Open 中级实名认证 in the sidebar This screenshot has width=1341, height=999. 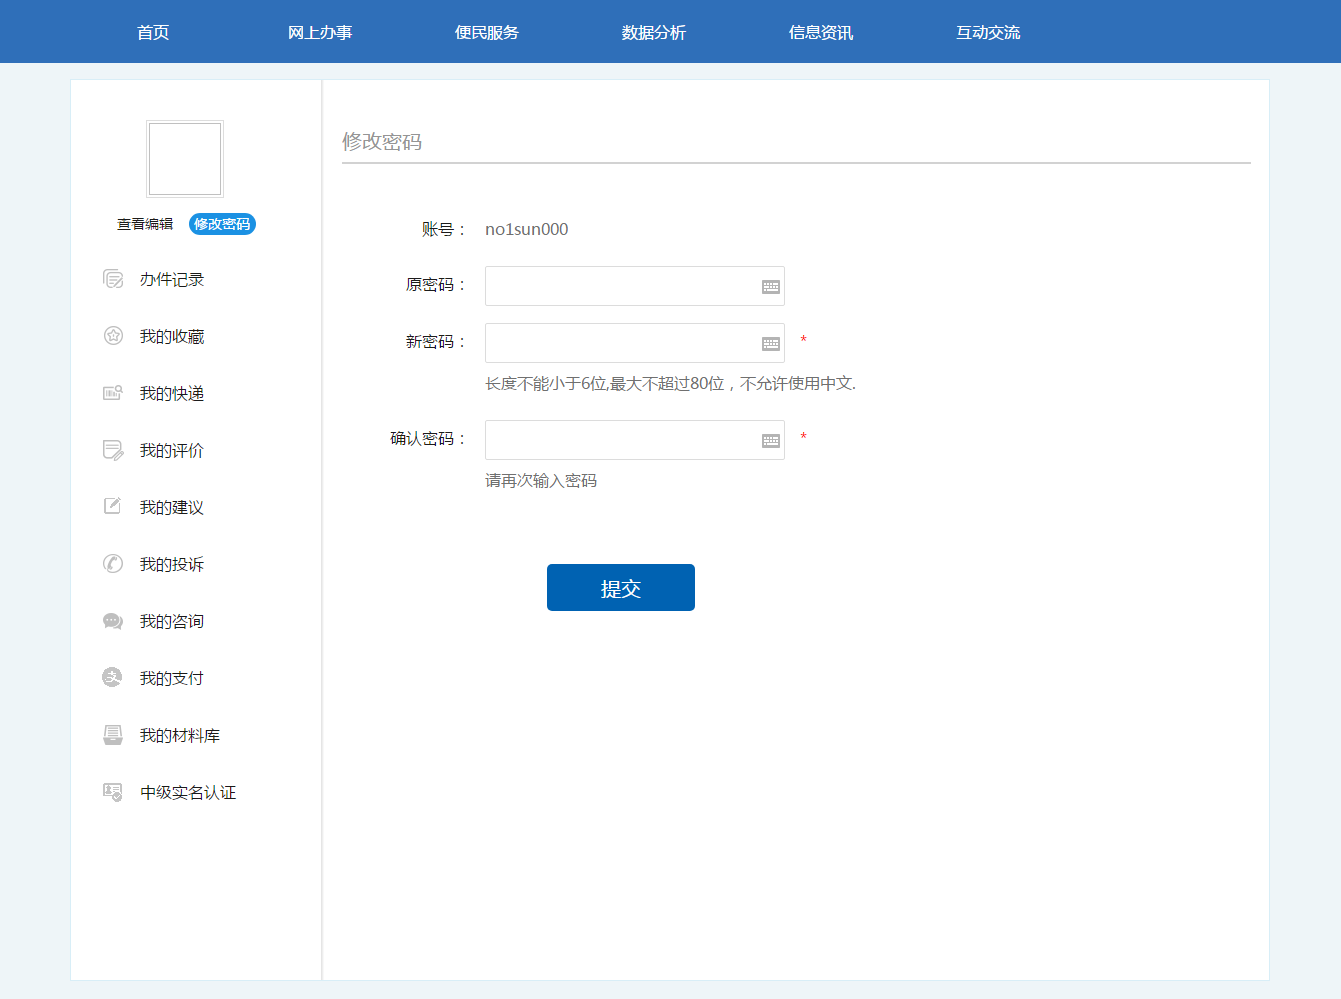[188, 793]
